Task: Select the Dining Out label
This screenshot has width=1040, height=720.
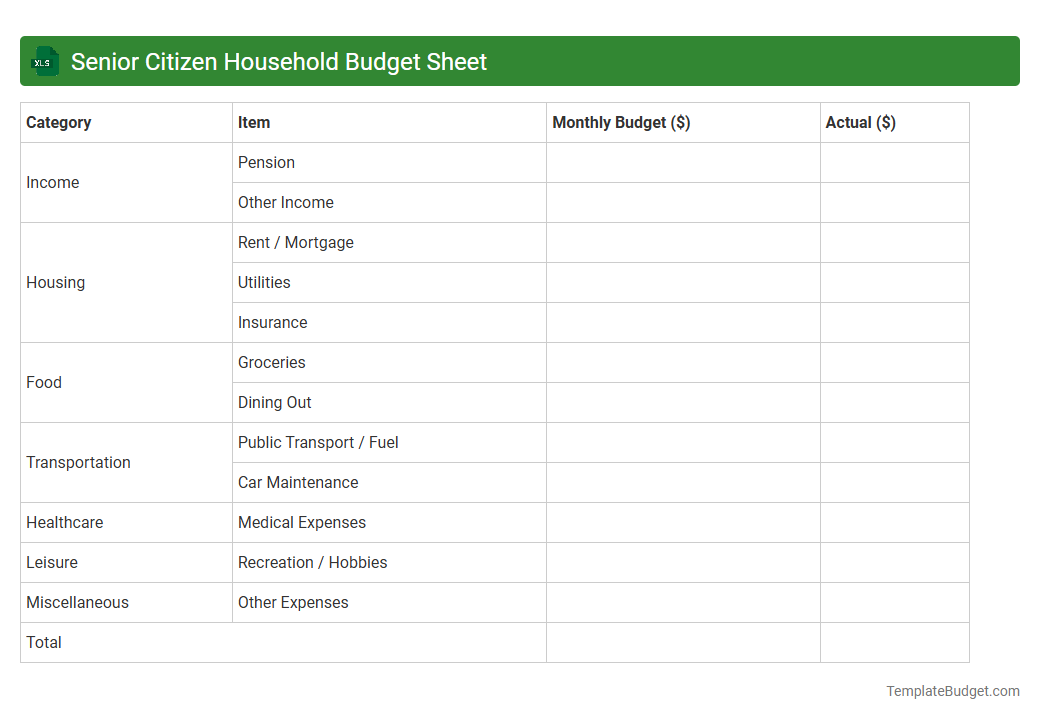Action: coord(274,402)
